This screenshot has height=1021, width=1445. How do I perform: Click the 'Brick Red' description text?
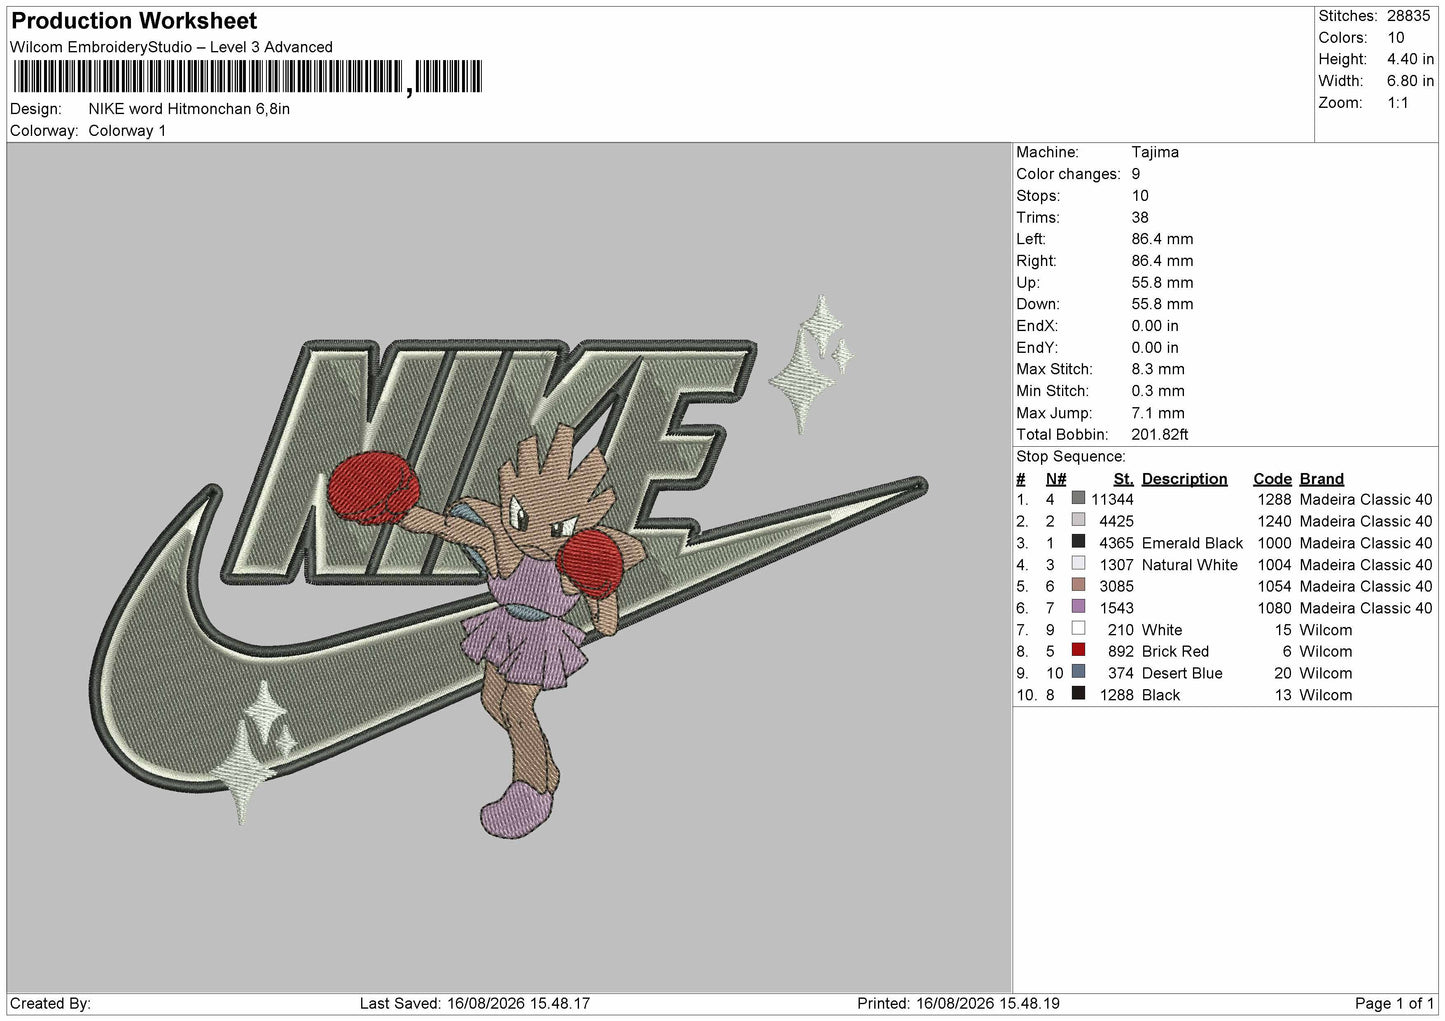coord(1175,652)
